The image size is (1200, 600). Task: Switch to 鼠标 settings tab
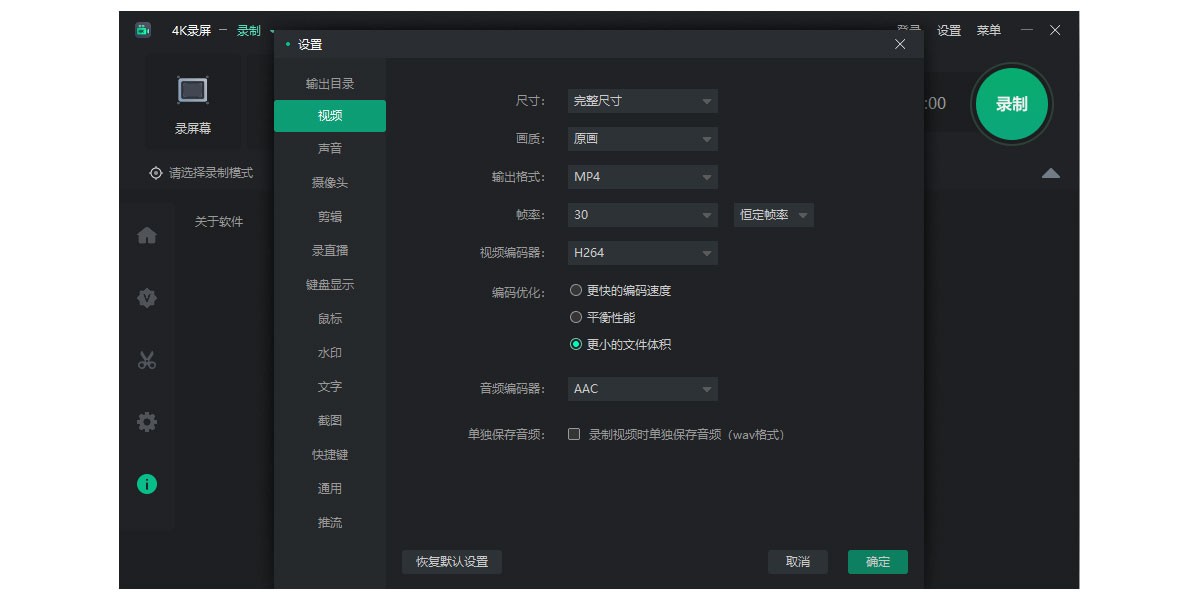pos(330,319)
